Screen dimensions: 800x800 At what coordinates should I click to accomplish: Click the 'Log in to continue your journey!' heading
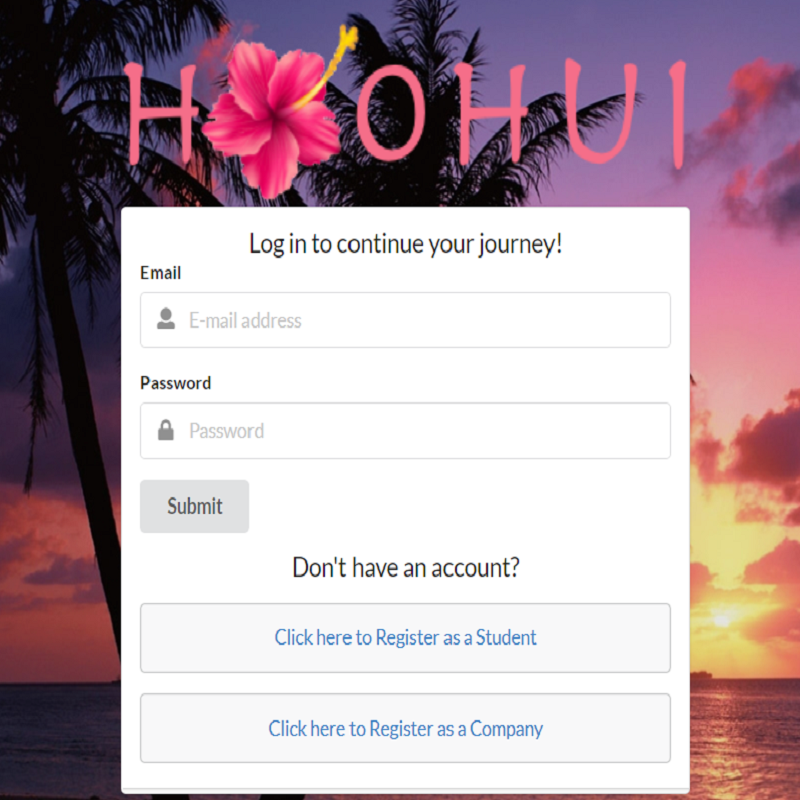(406, 244)
